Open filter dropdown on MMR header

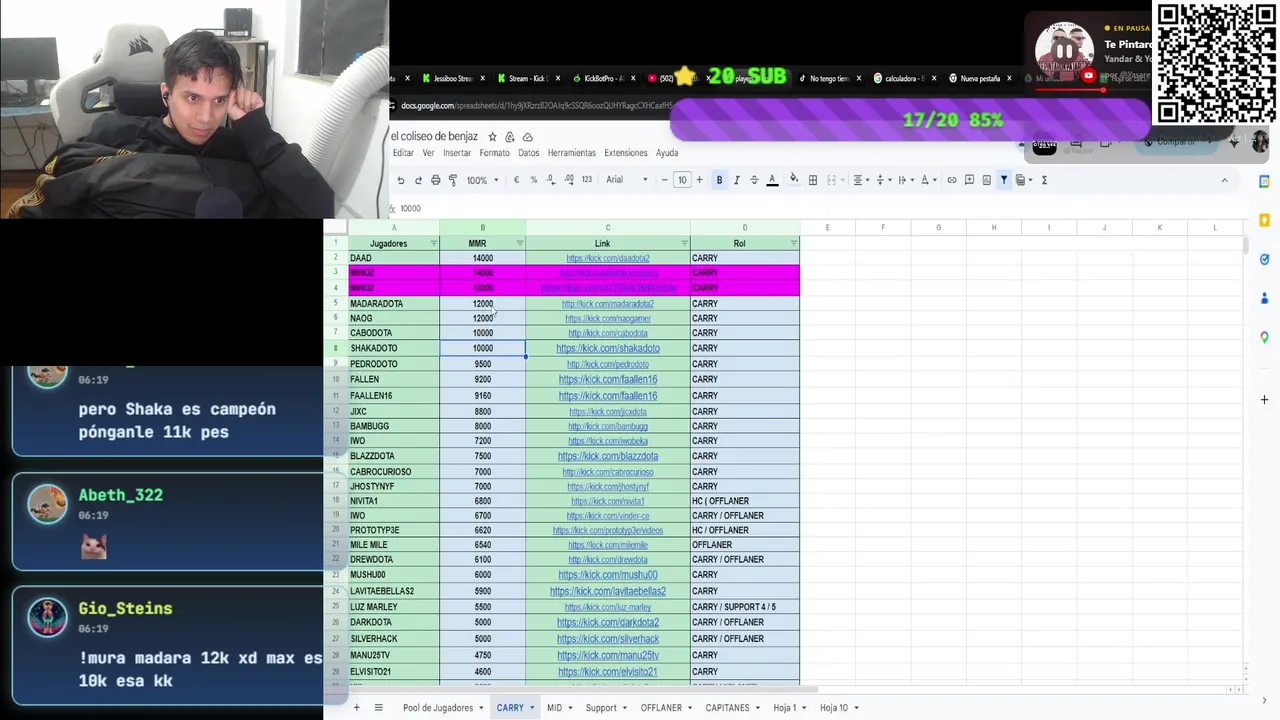520,243
